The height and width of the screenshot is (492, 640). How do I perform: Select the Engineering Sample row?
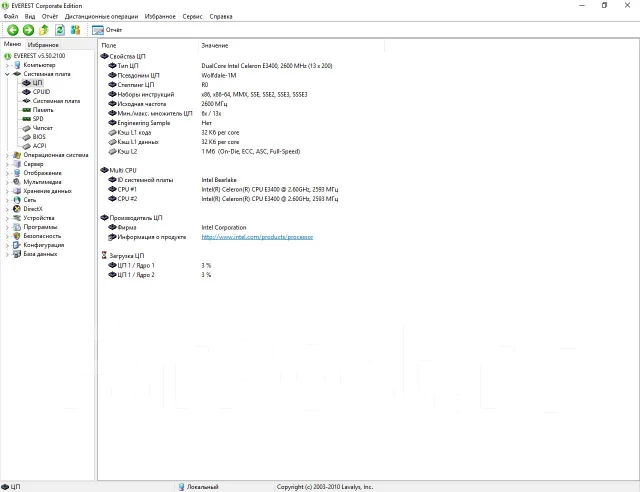[x=160, y=123]
